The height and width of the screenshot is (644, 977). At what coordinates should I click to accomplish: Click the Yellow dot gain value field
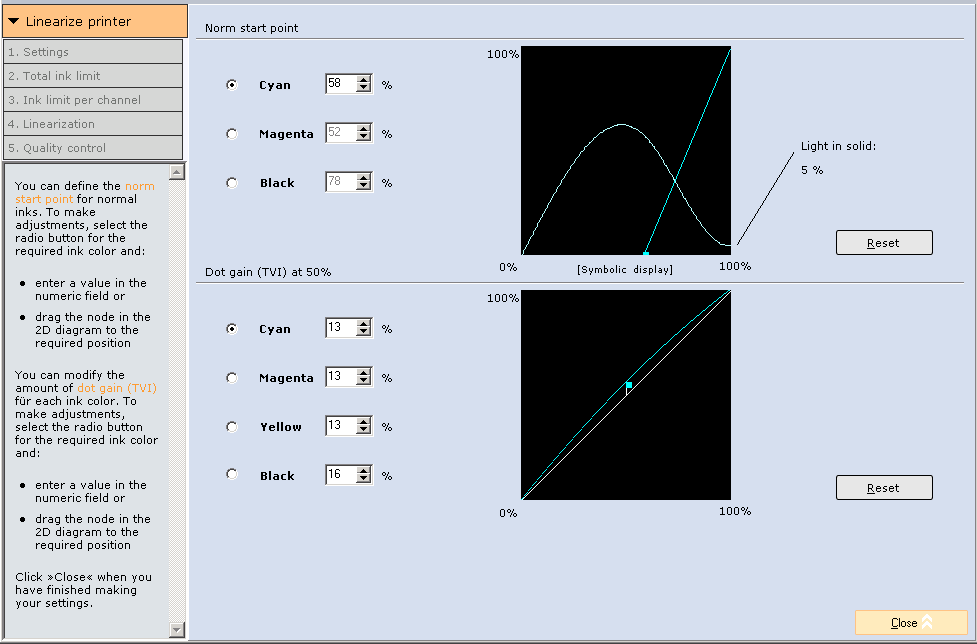(x=340, y=426)
